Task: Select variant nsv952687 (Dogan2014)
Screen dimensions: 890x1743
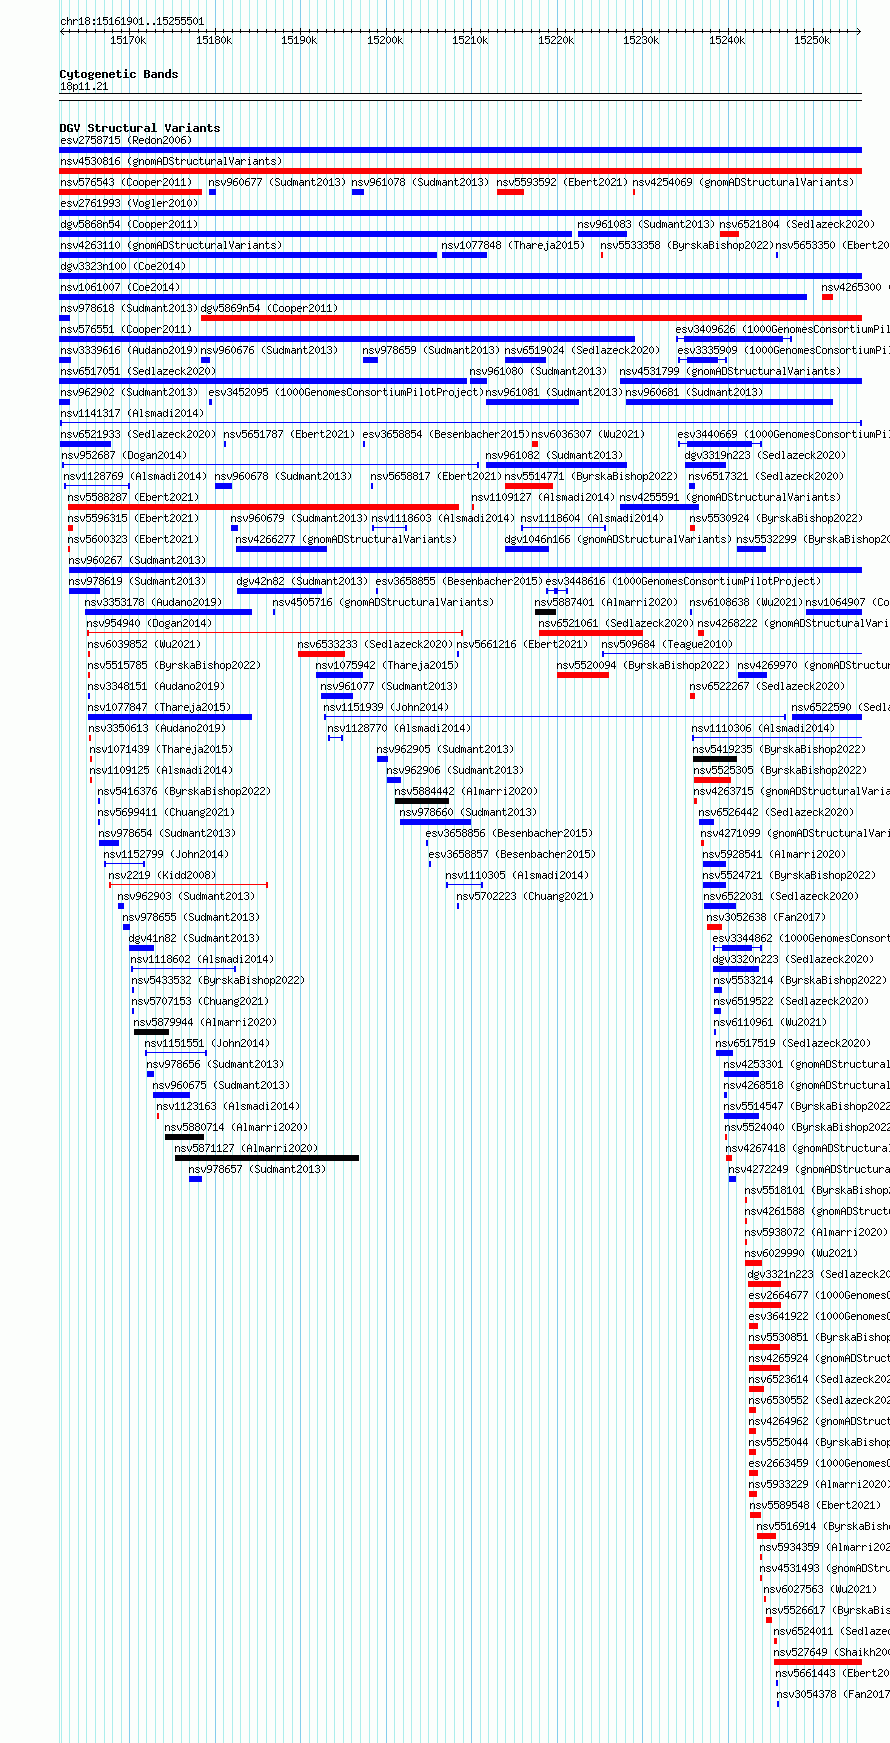Action: pyautogui.click(x=123, y=455)
